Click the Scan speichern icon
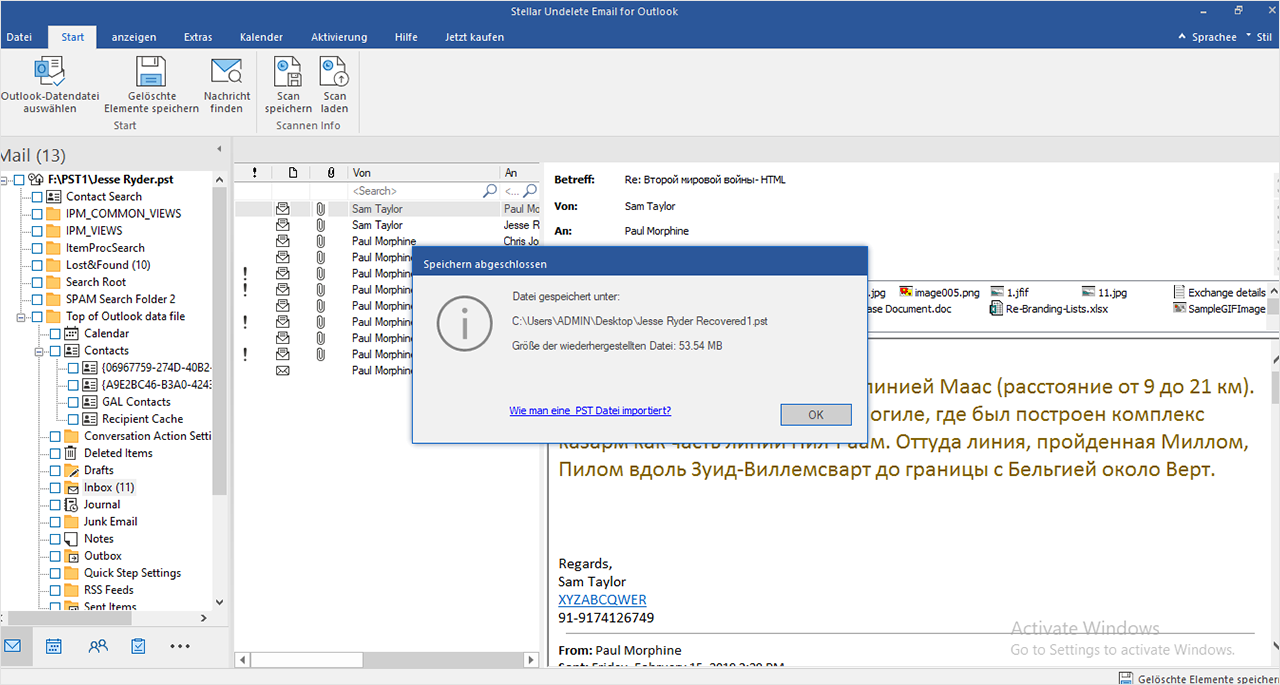 point(288,72)
